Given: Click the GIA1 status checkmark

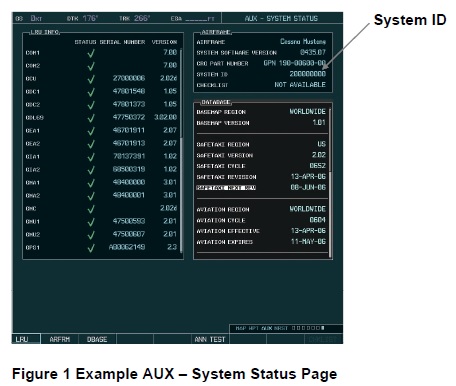Looking at the screenshot, I should tap(91, 157).
